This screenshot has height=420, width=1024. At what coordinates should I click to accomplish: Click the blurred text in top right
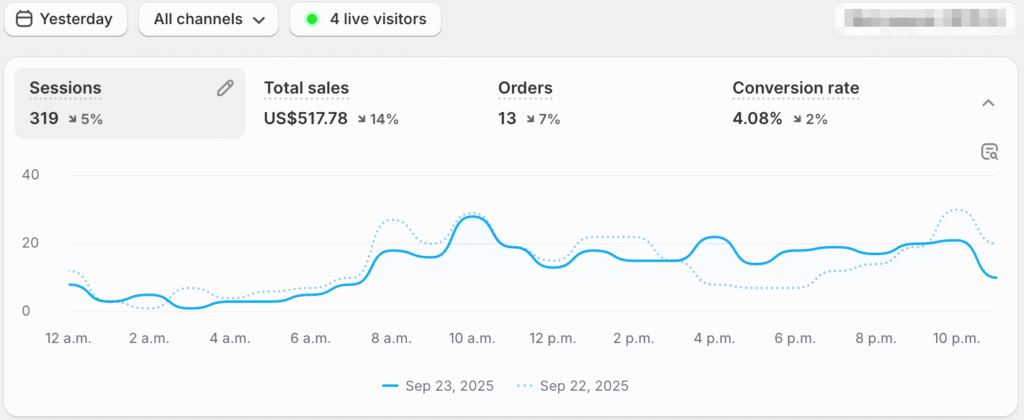[922, 19]
